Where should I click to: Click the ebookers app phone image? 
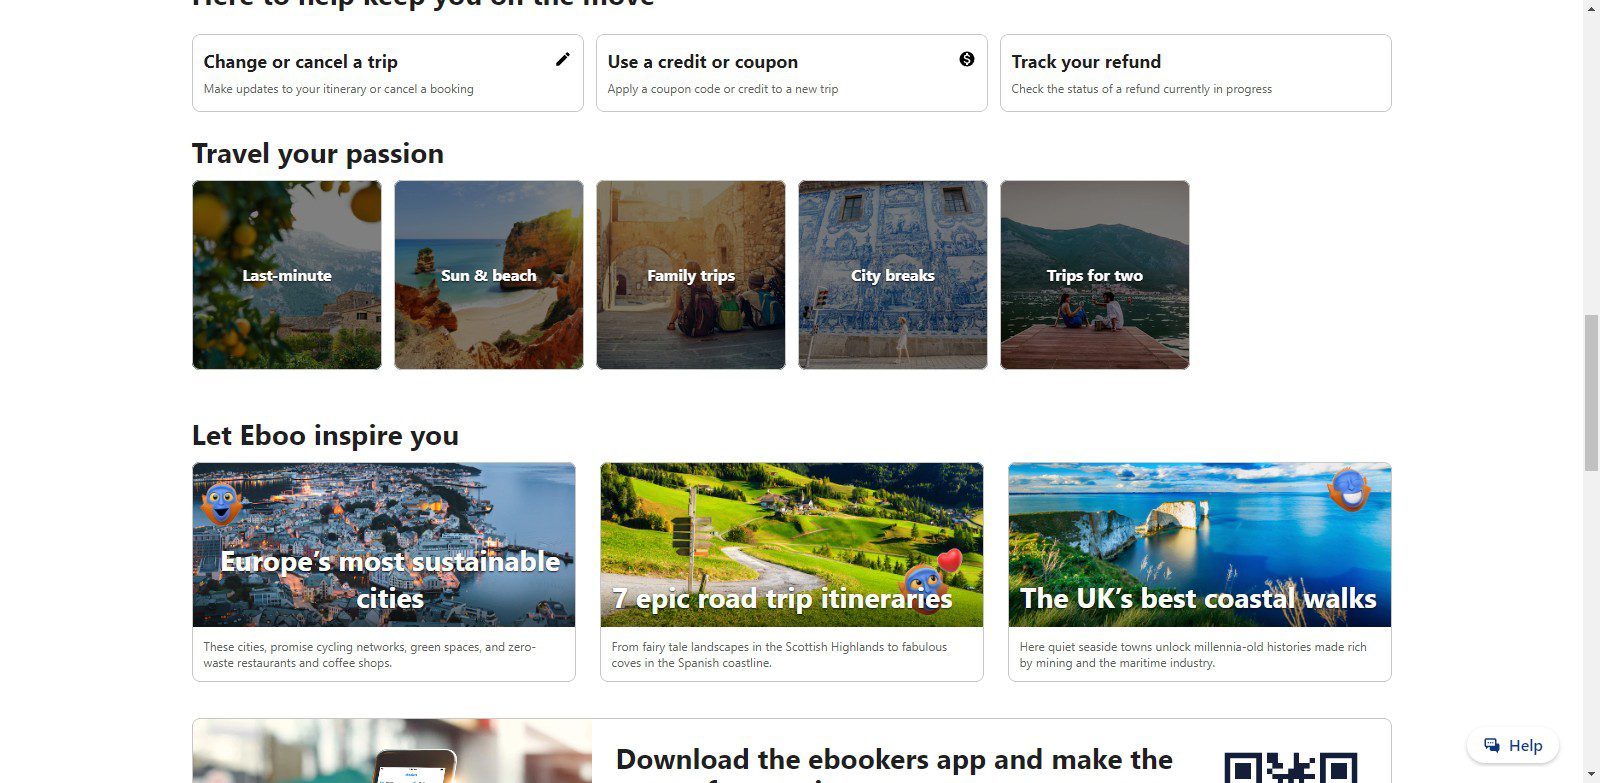pos(415,763)
